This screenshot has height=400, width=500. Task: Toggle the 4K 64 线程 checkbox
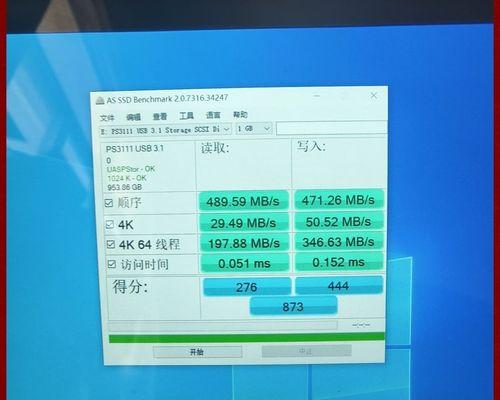(x=111, y=244)
